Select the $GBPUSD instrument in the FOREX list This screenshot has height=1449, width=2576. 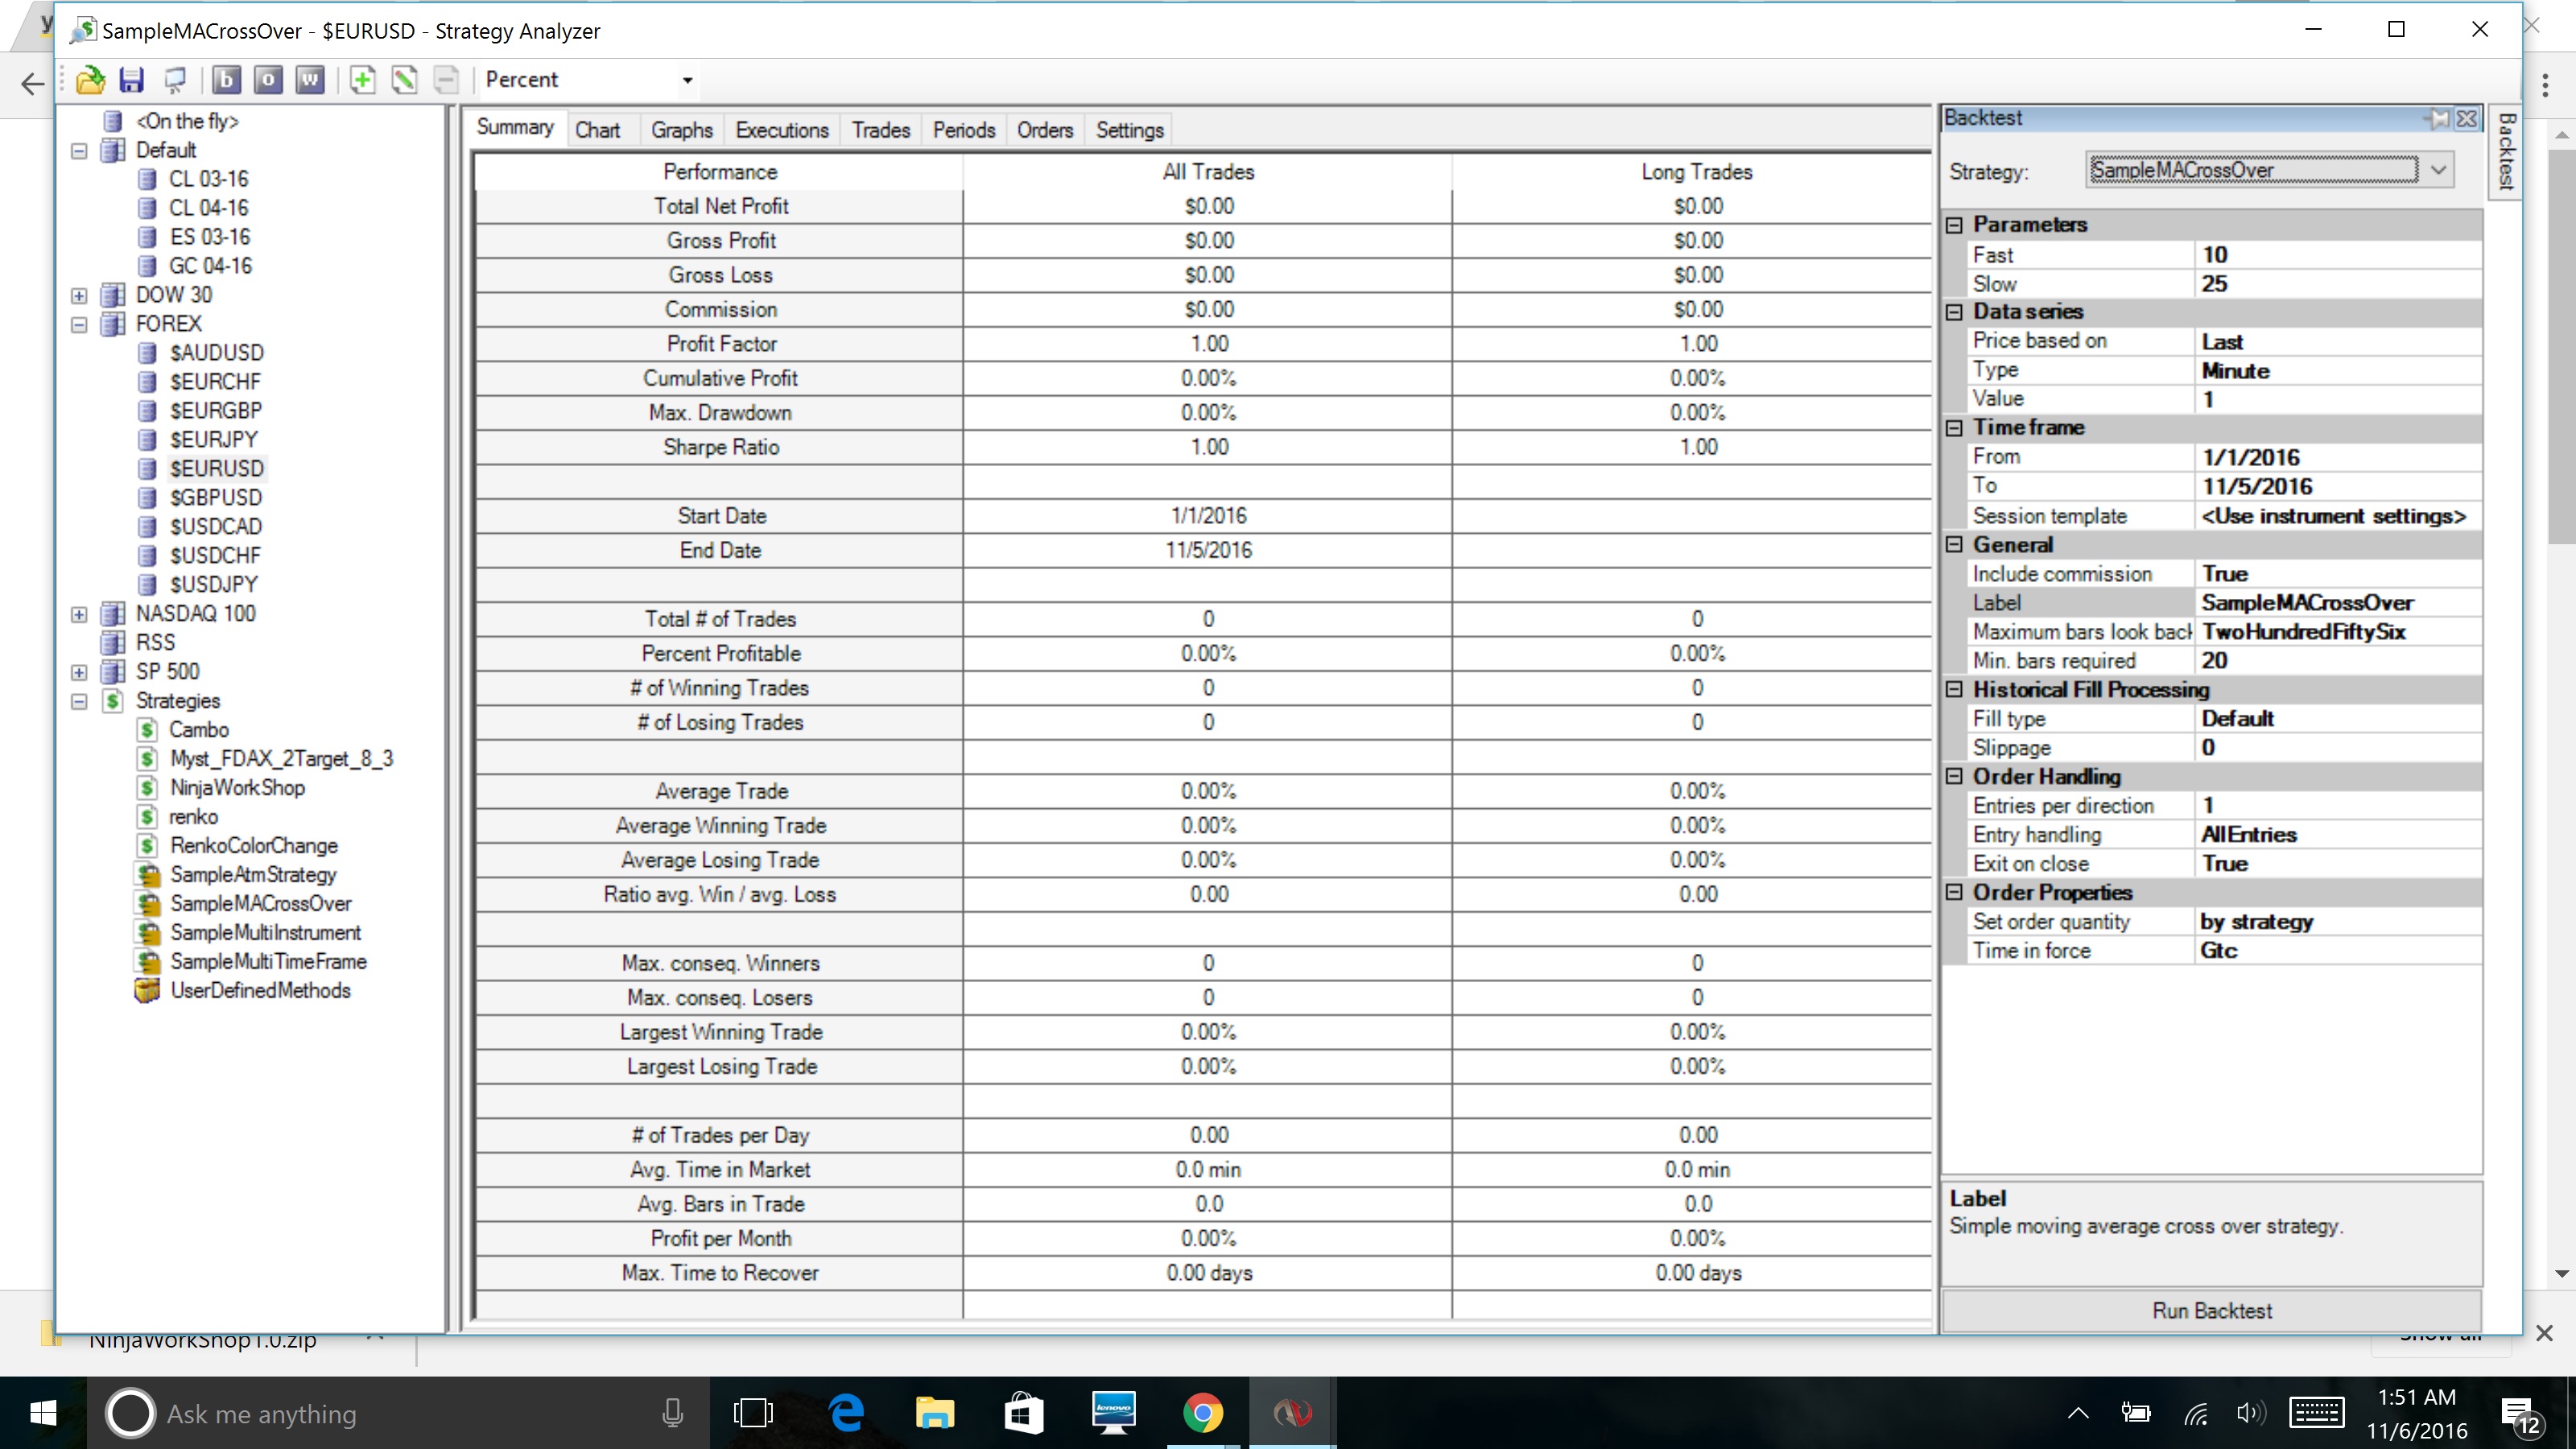[x=215, y=497]
